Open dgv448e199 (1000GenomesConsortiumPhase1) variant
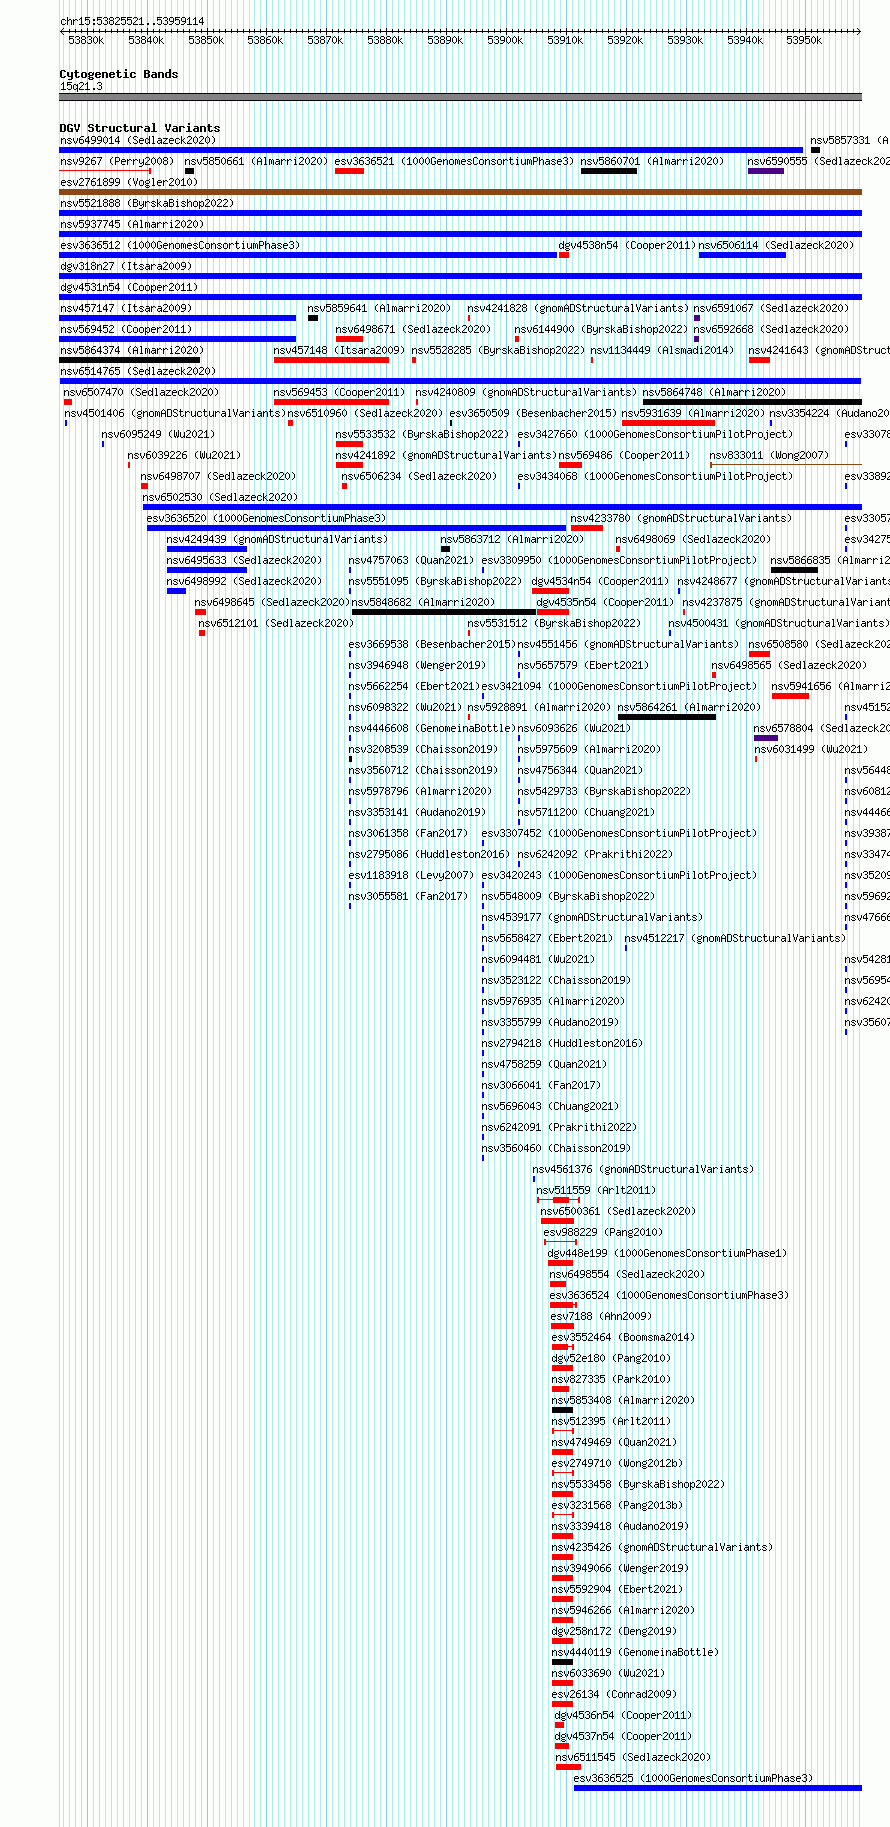 668,1253
